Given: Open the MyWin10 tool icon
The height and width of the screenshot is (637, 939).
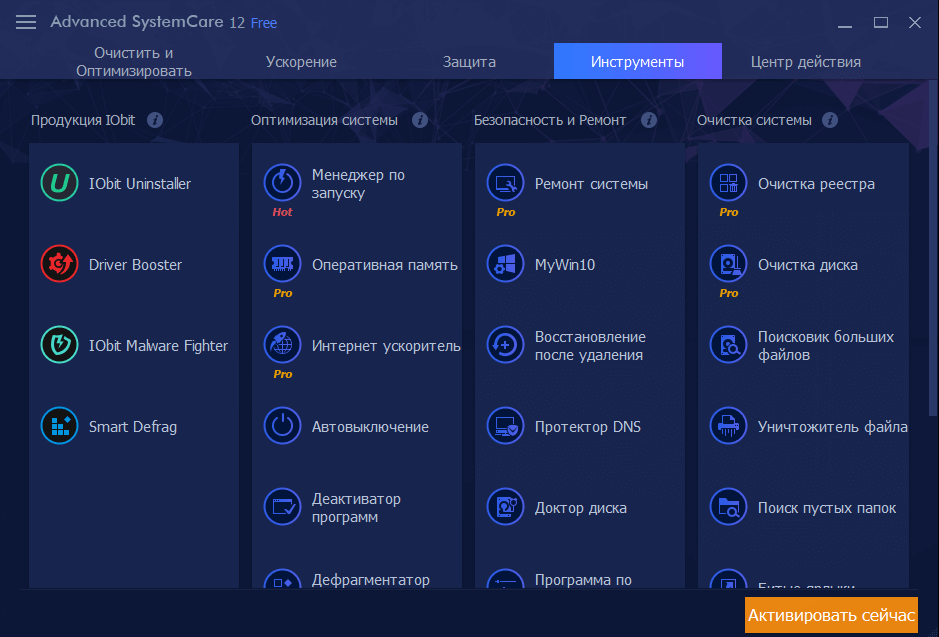Looking at the screenshot, I should coord(505,265).
